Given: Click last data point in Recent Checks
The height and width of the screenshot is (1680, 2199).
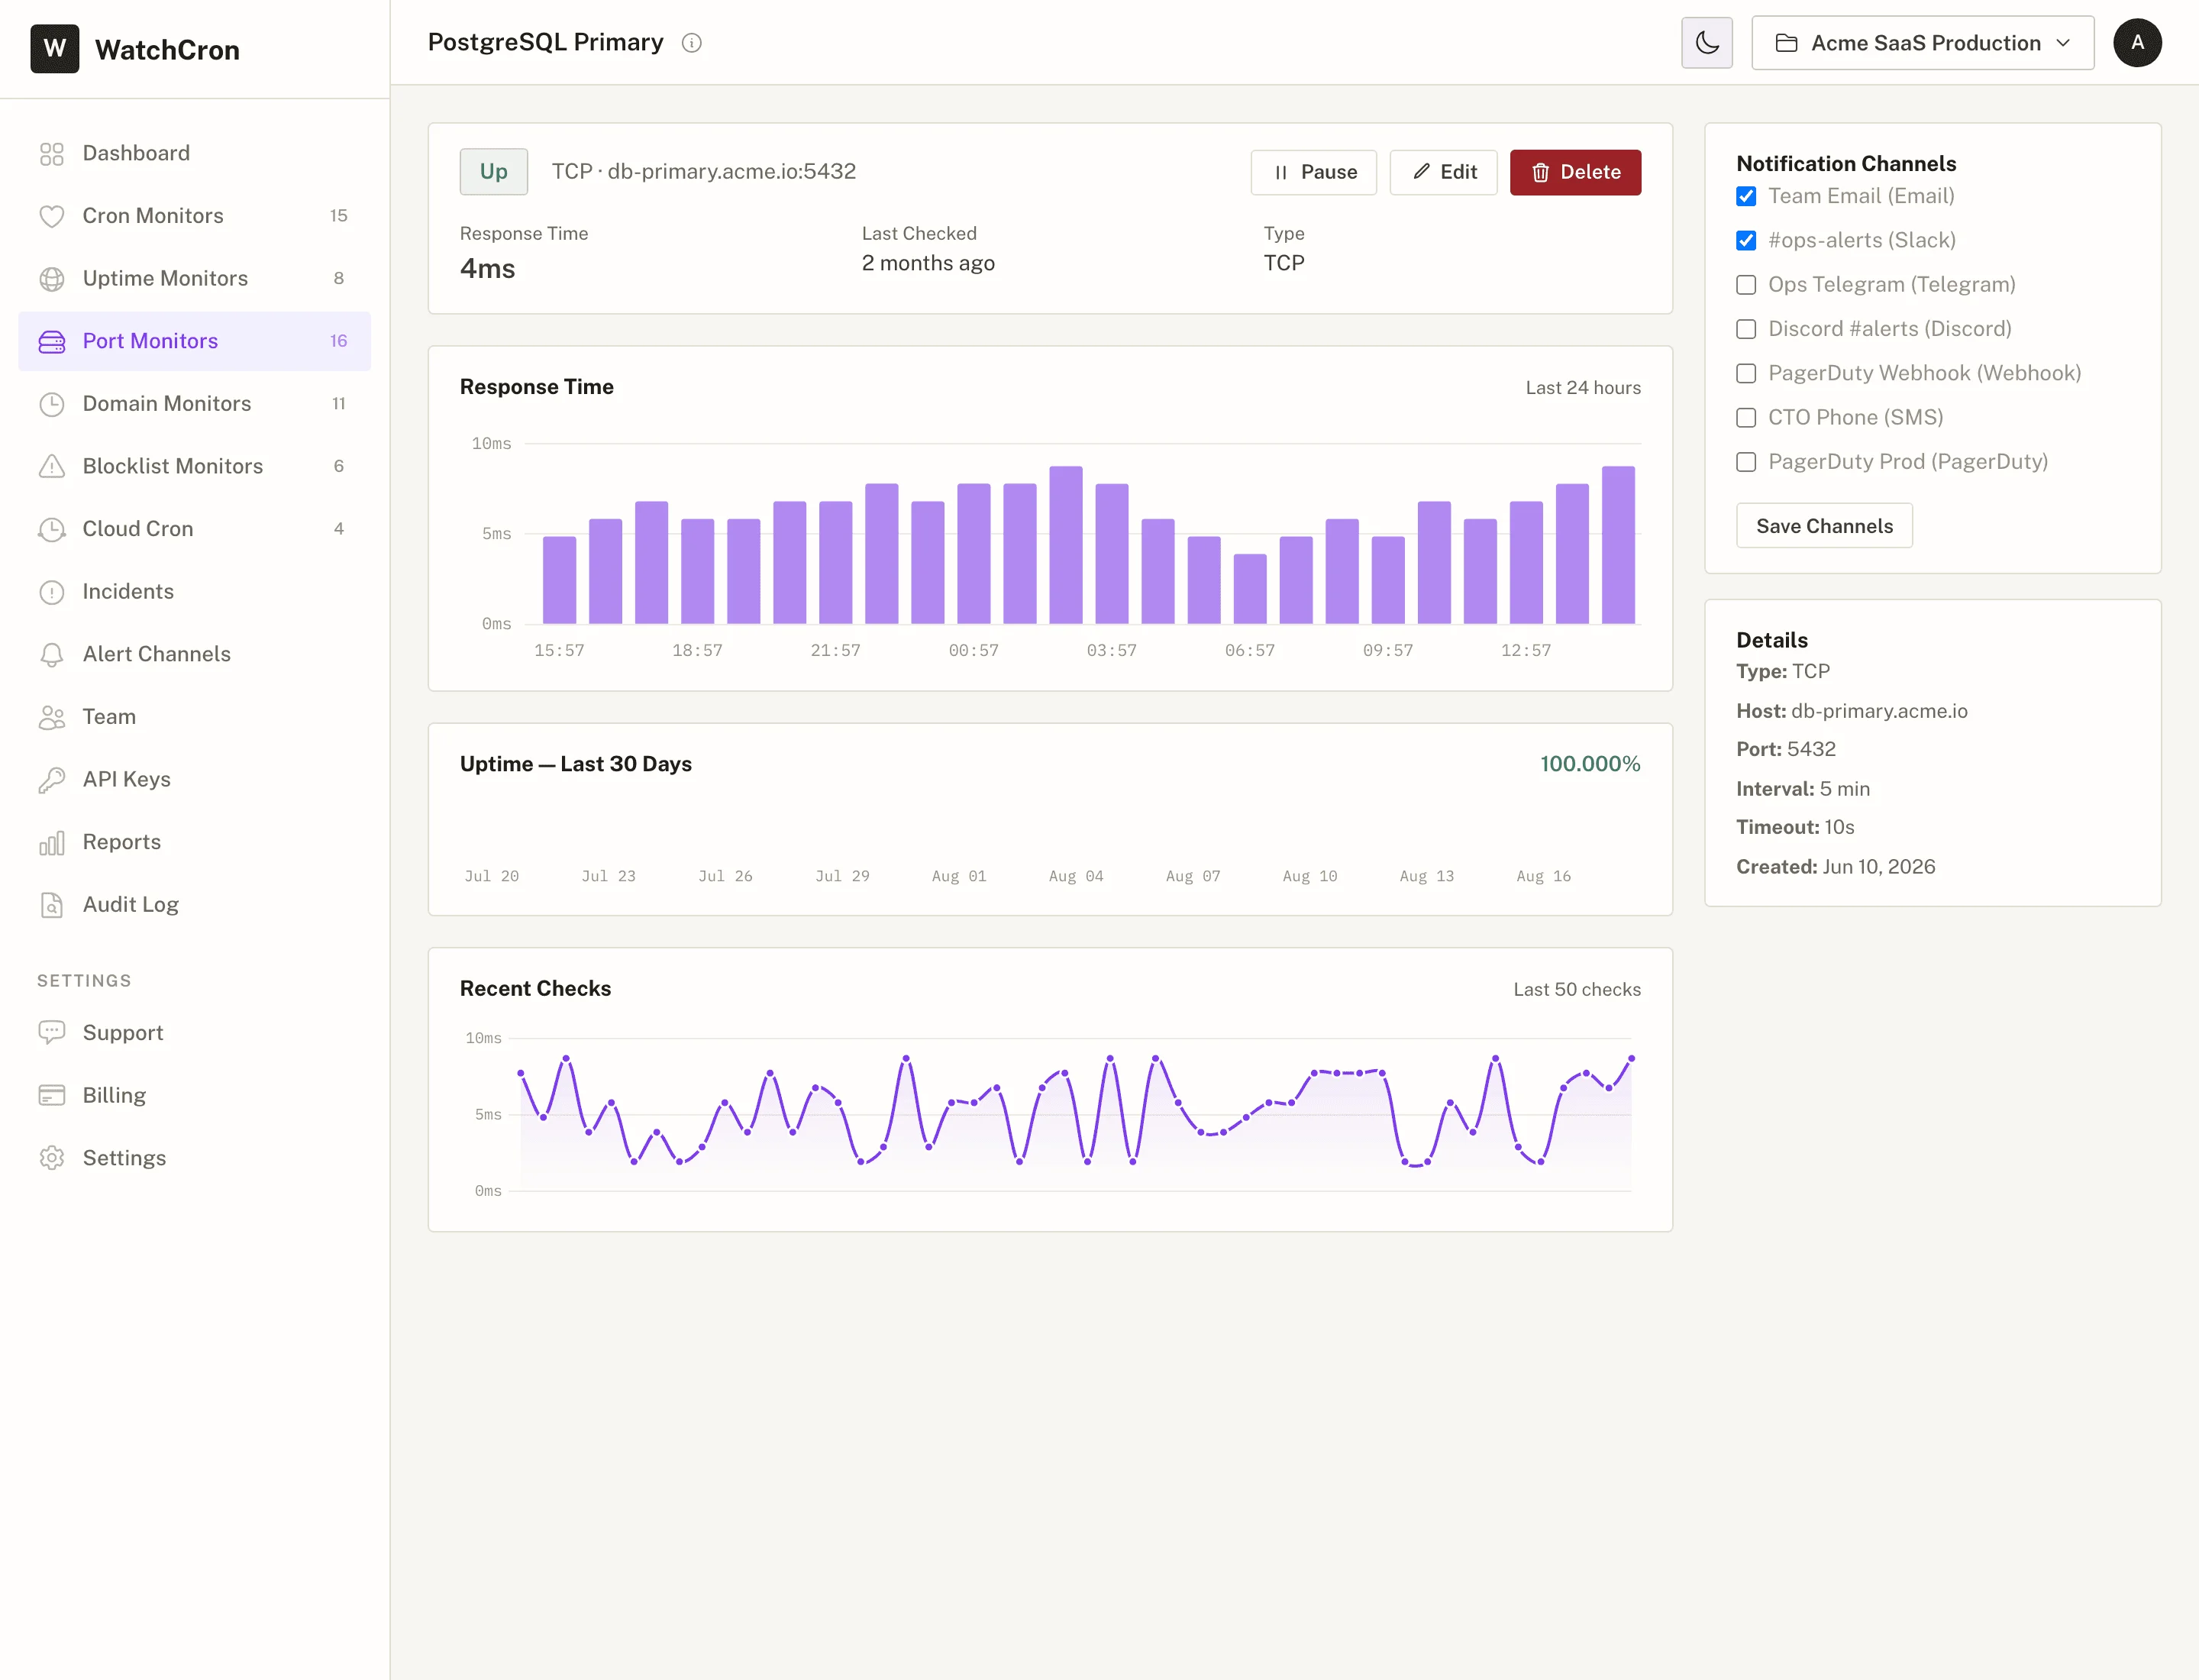Looking at the screenshot, I should 1631,1058.
